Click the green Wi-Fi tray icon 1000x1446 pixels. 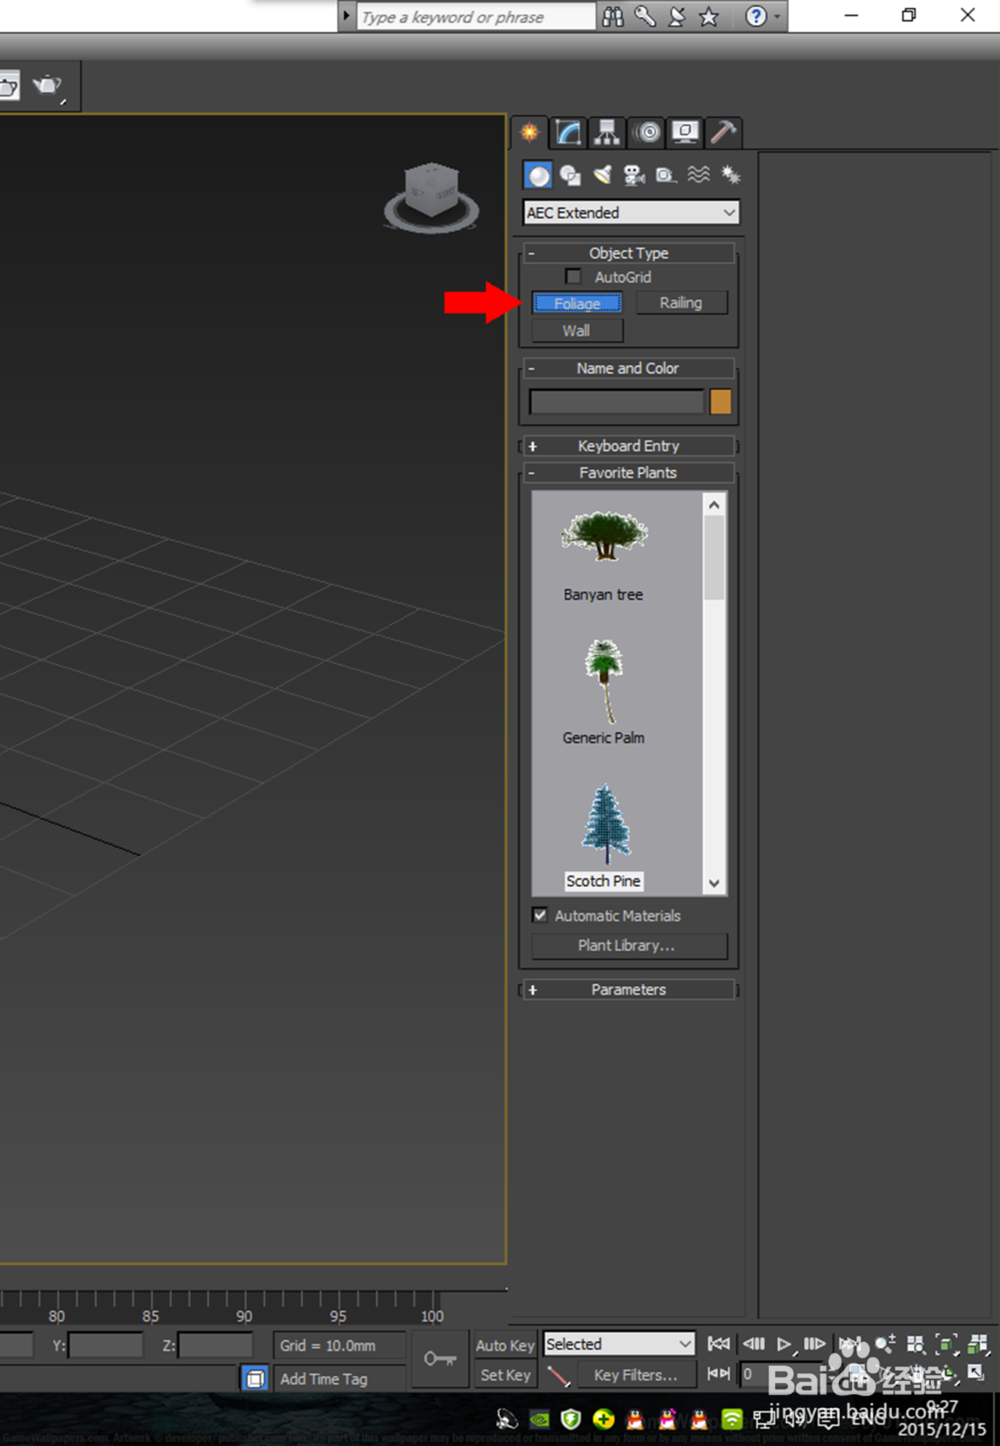[x=732, y=1419]
